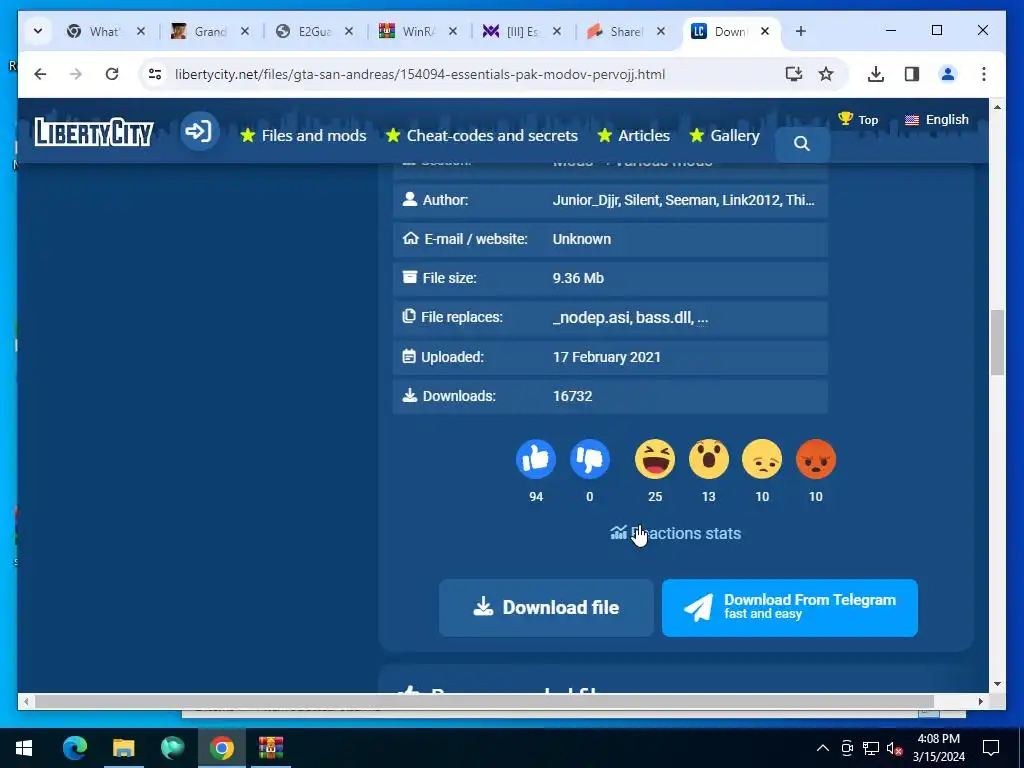Click the author names Junior_Djjr, Silent link
1024x768 pixels.
pyautogui.click(x=683, y=200)
